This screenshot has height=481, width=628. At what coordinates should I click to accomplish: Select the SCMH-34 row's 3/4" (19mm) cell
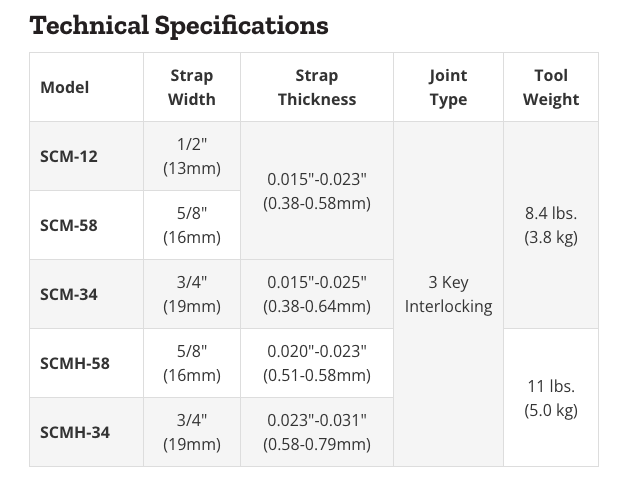[192, 432]
